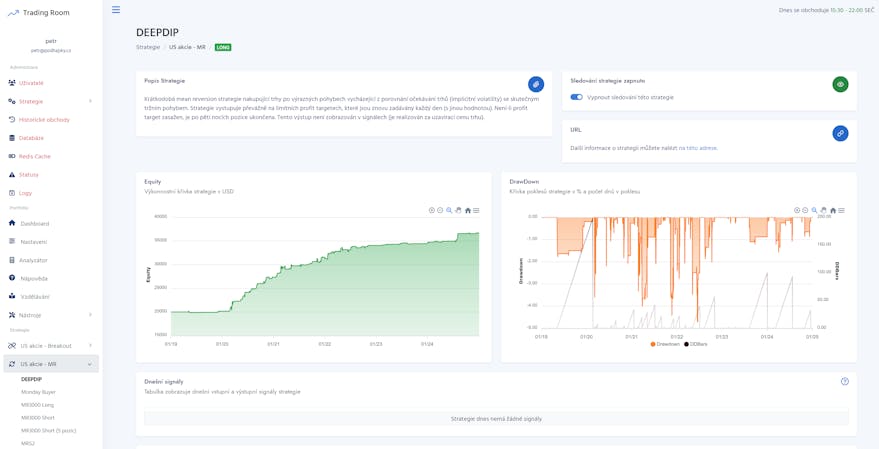
Task: Click help question mark icon in Dnešní signály
Action: click(845, 381)
